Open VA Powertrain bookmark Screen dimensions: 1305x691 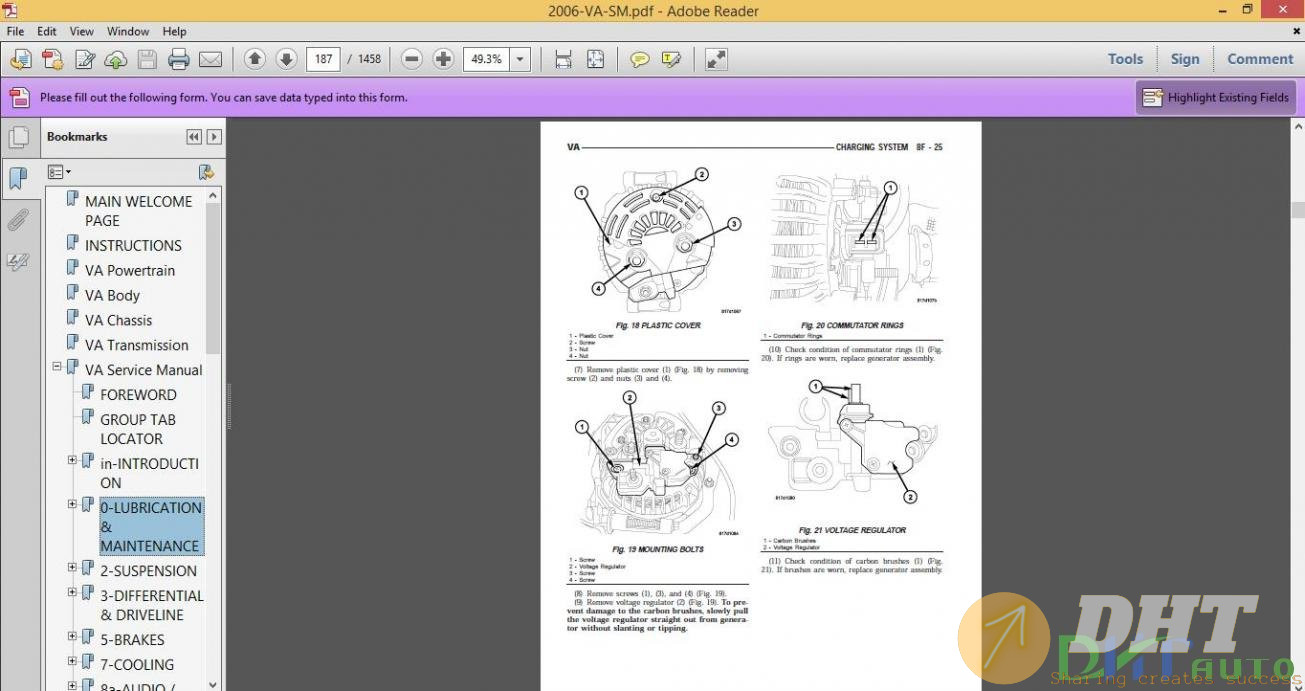130,270
